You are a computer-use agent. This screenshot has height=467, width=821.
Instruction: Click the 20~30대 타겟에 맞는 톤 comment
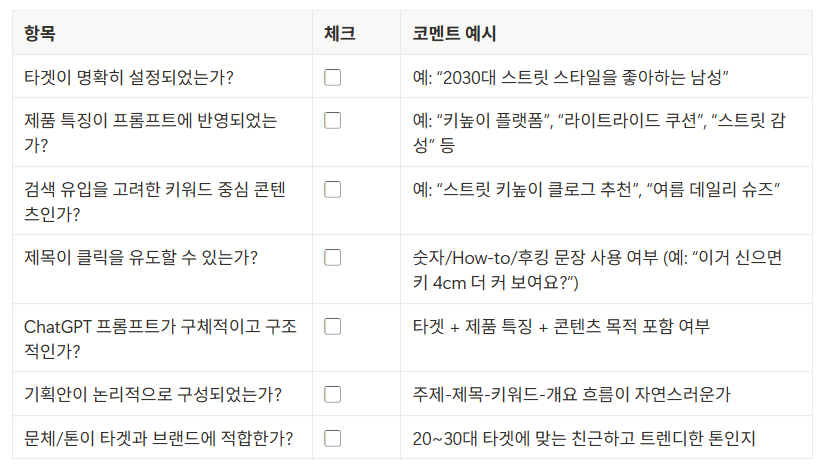pyautogui.click(x=584, y=438)
